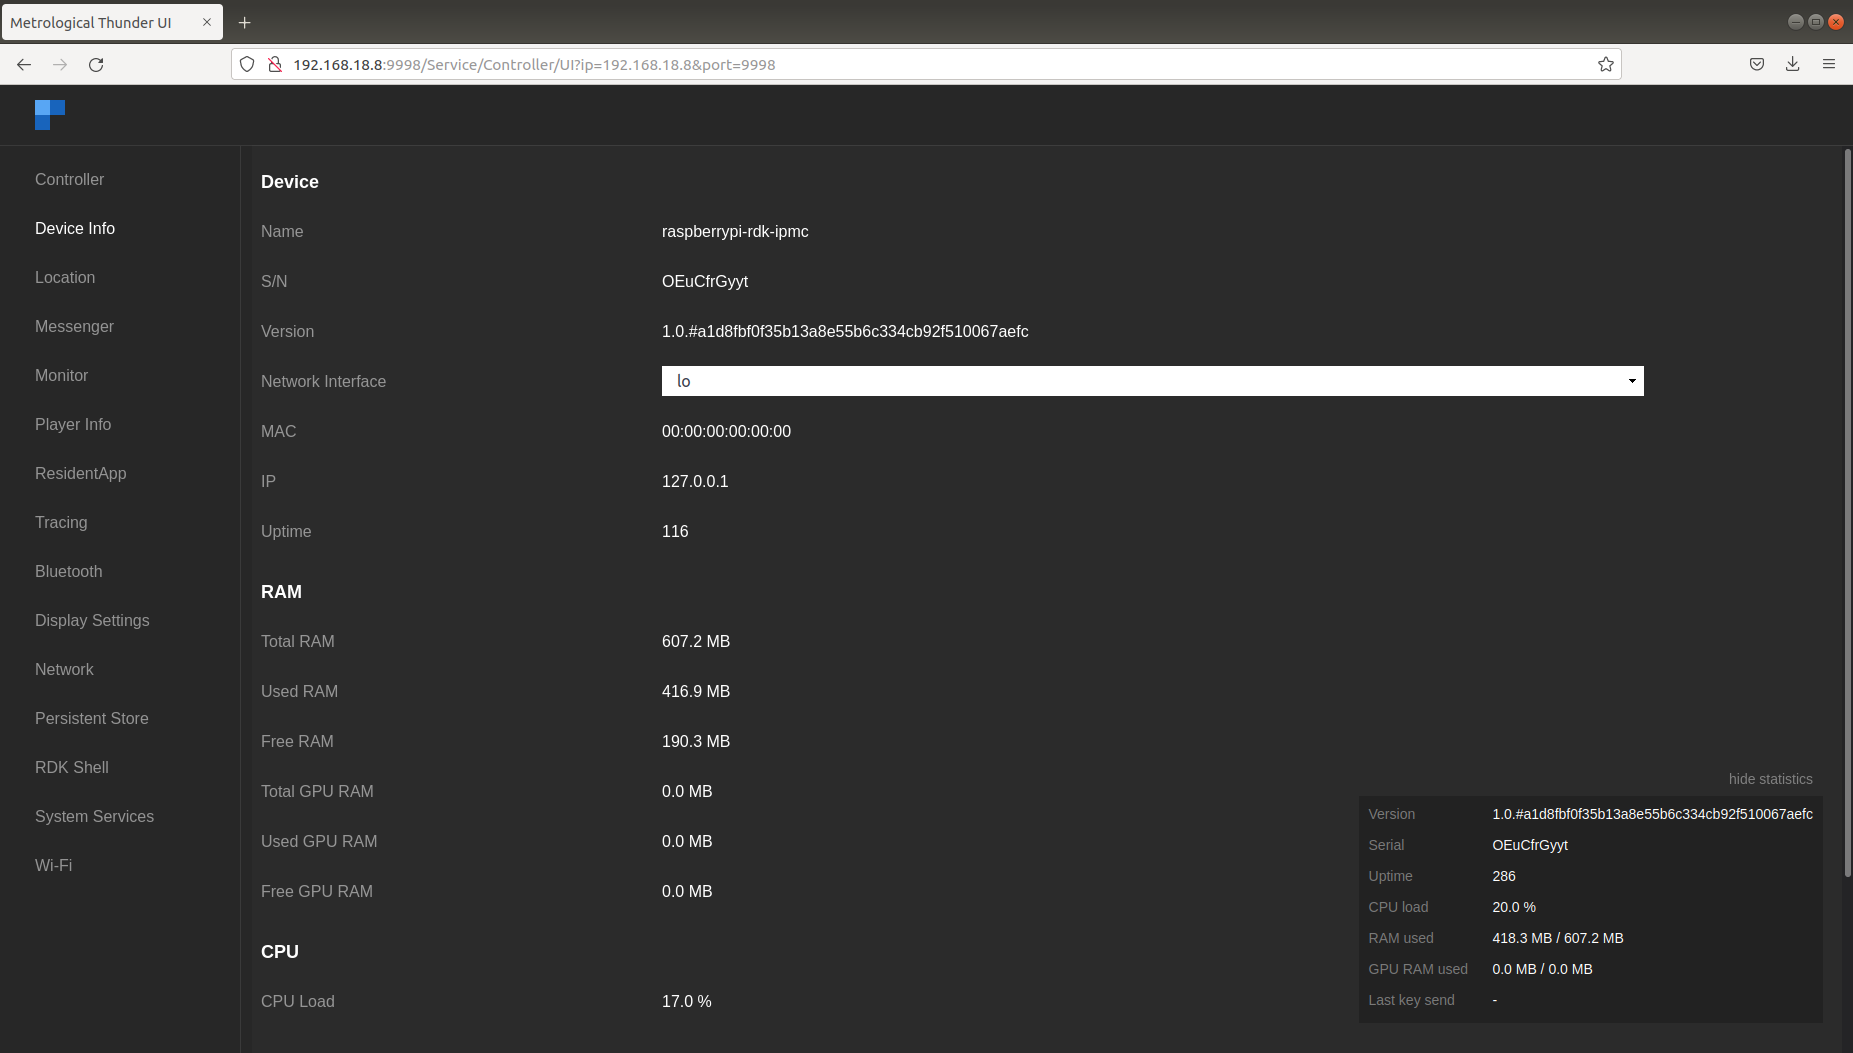1853x1053 pixels.
Task: Click the blocked permissions icon in address bar
Action: [x=274, y=64]
